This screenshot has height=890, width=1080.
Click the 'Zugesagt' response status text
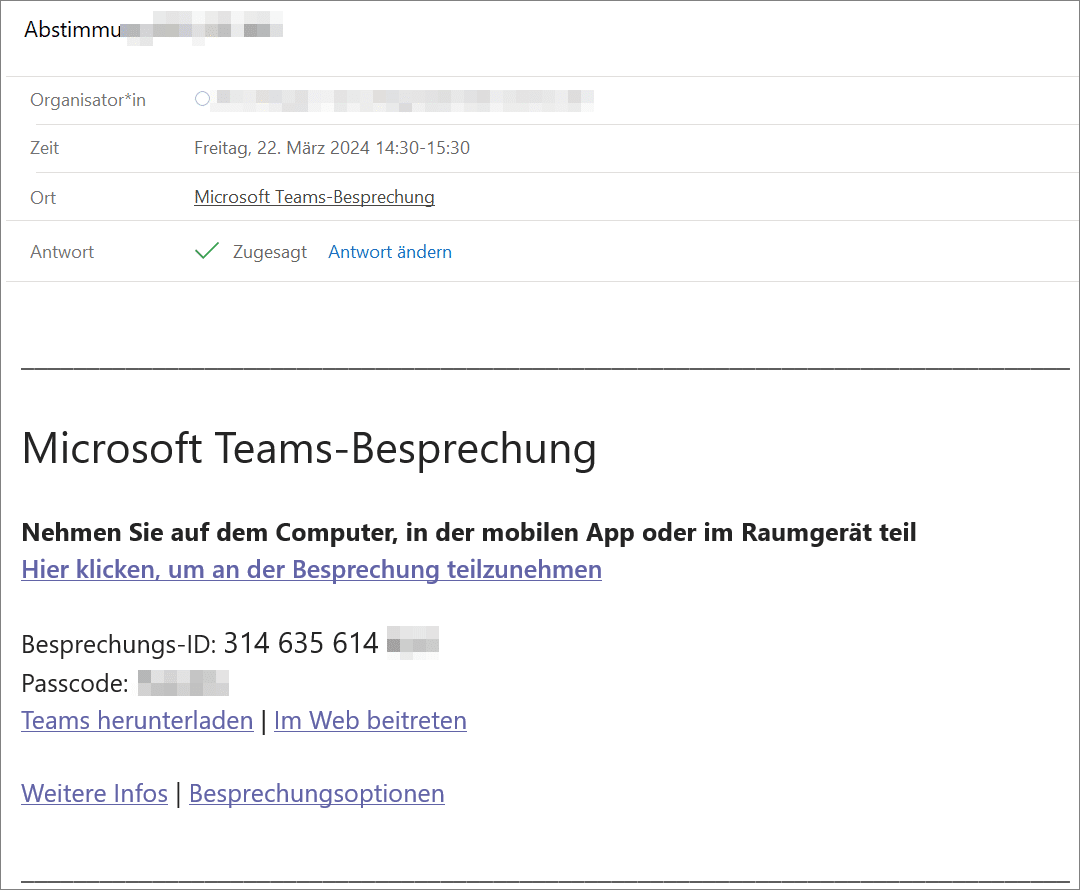(270, 252)
